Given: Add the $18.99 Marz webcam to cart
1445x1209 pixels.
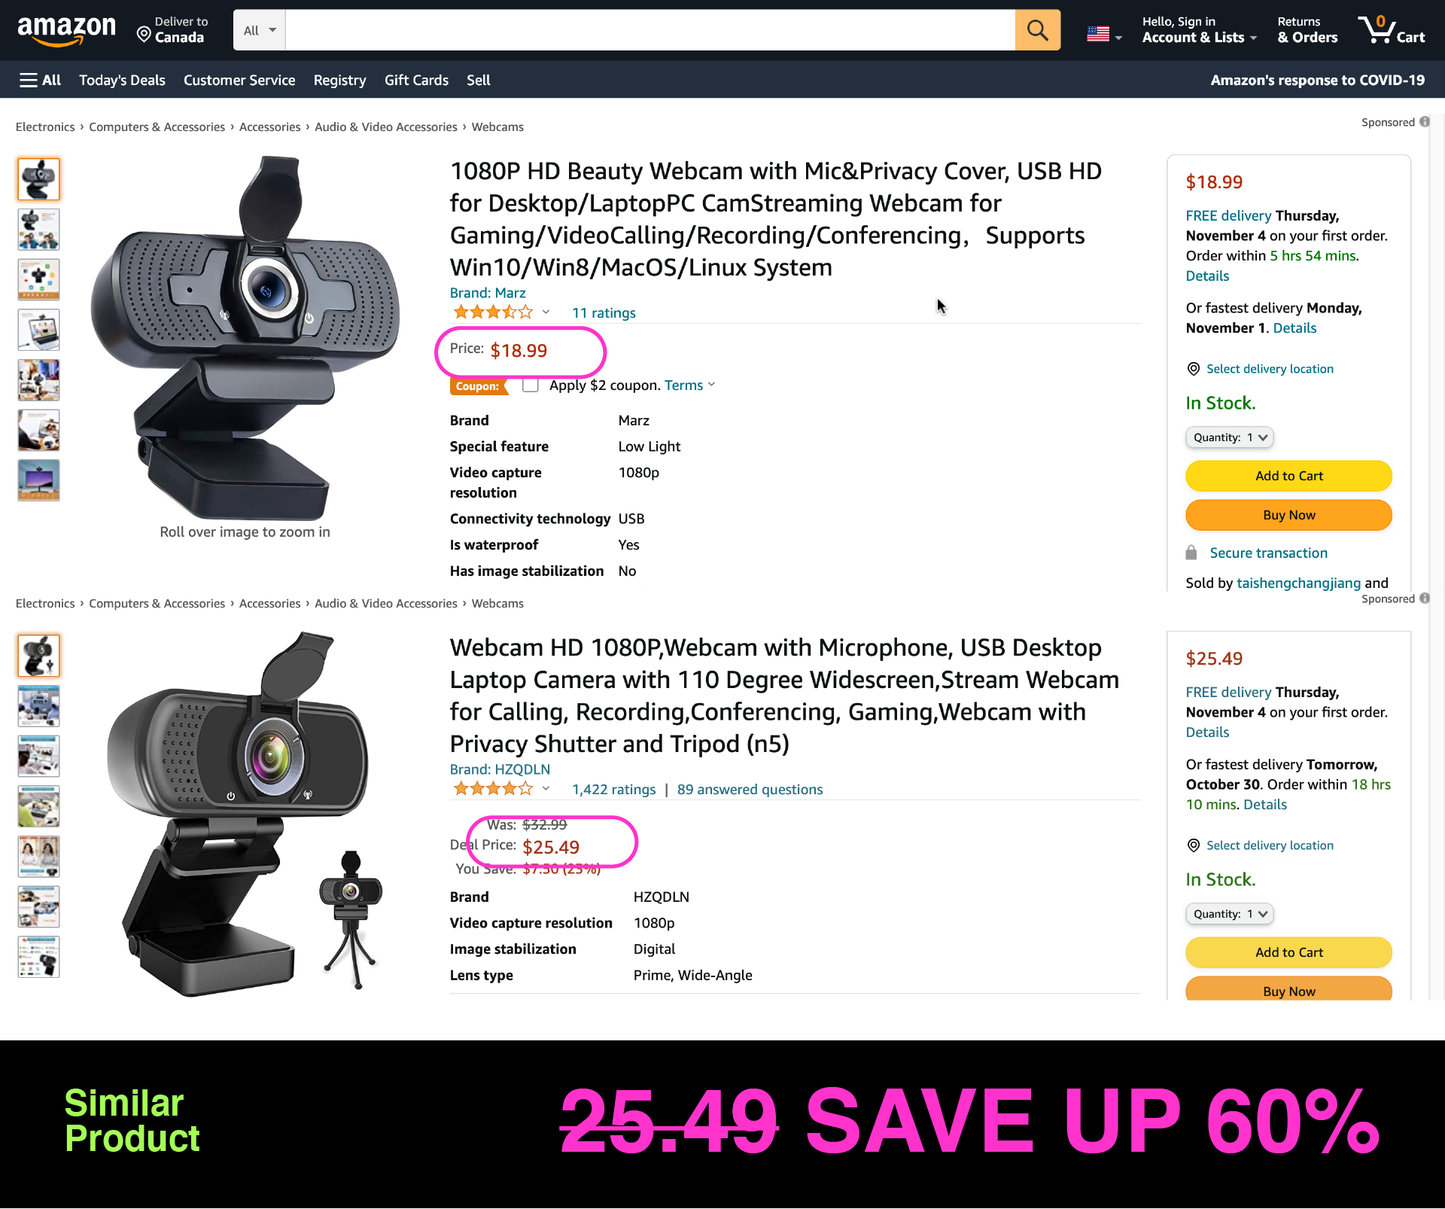Looking at the screenshot, I should (x=1289, y=476).
